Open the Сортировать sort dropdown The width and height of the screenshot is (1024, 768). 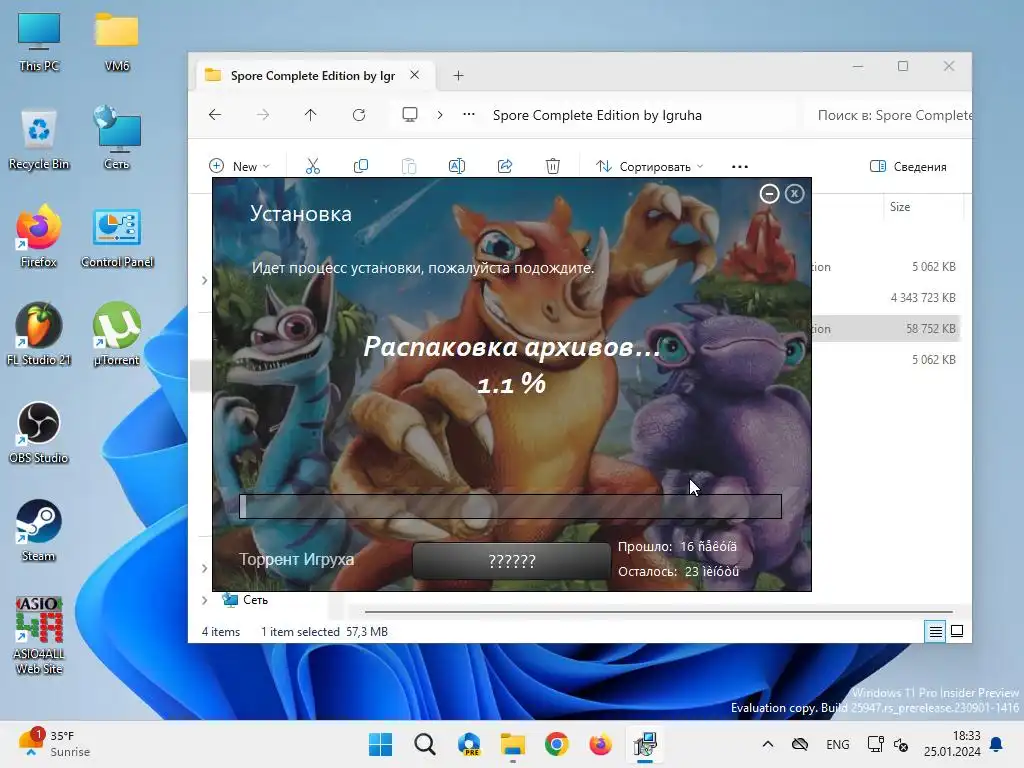pyautogui.click(x=650, y=167)
